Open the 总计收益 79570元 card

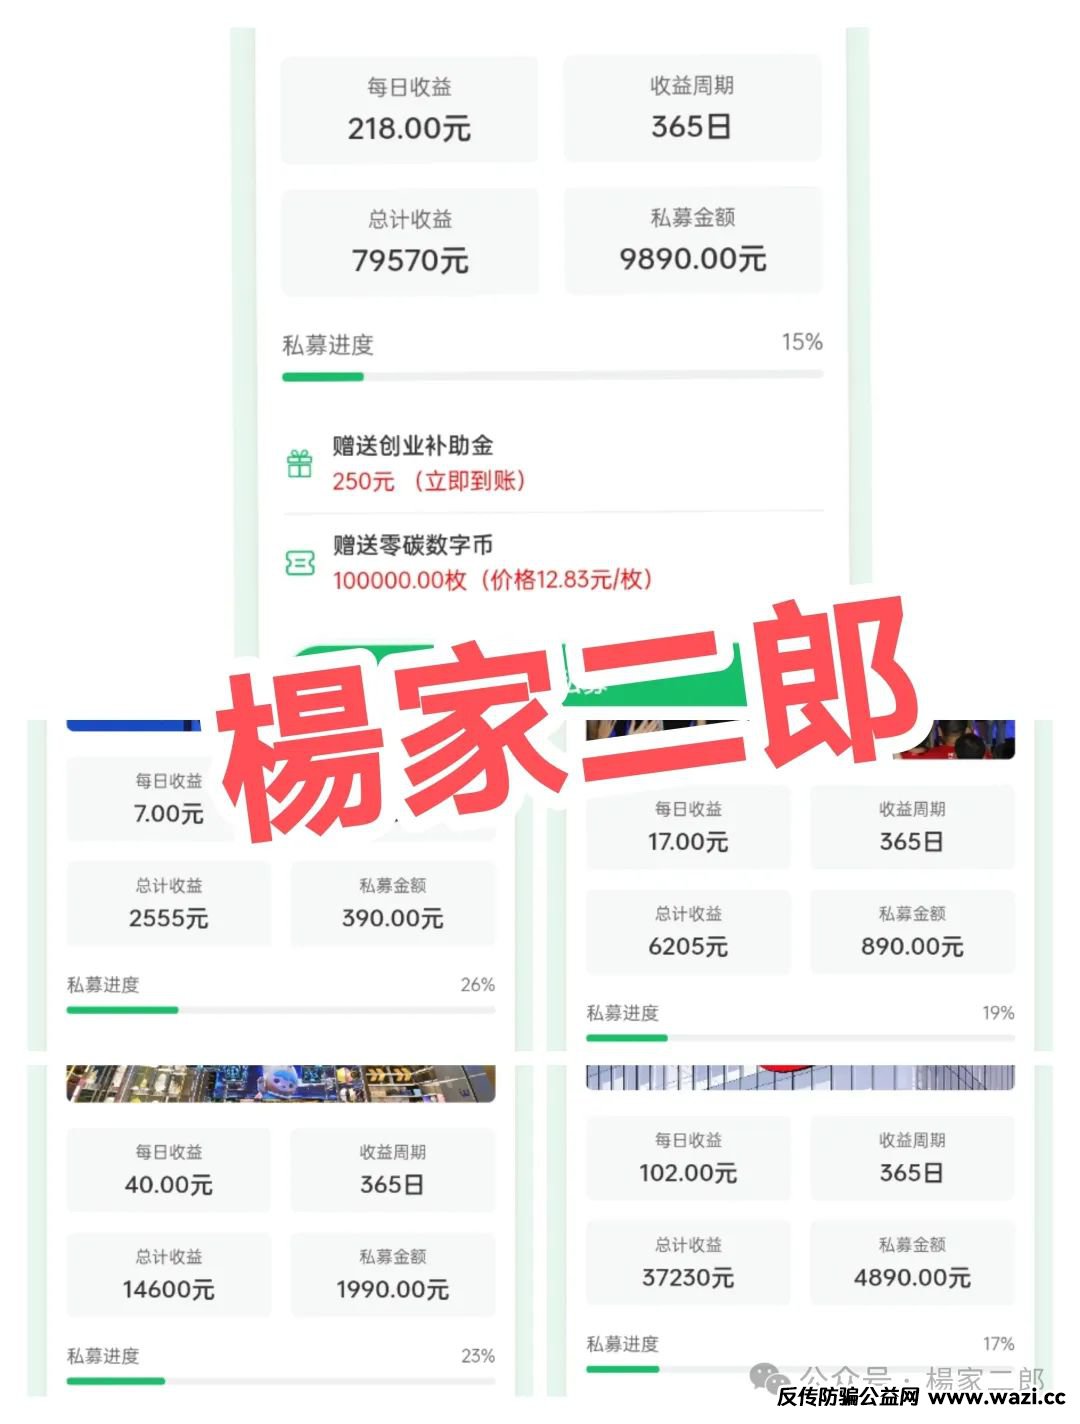[x=409, y=242]
